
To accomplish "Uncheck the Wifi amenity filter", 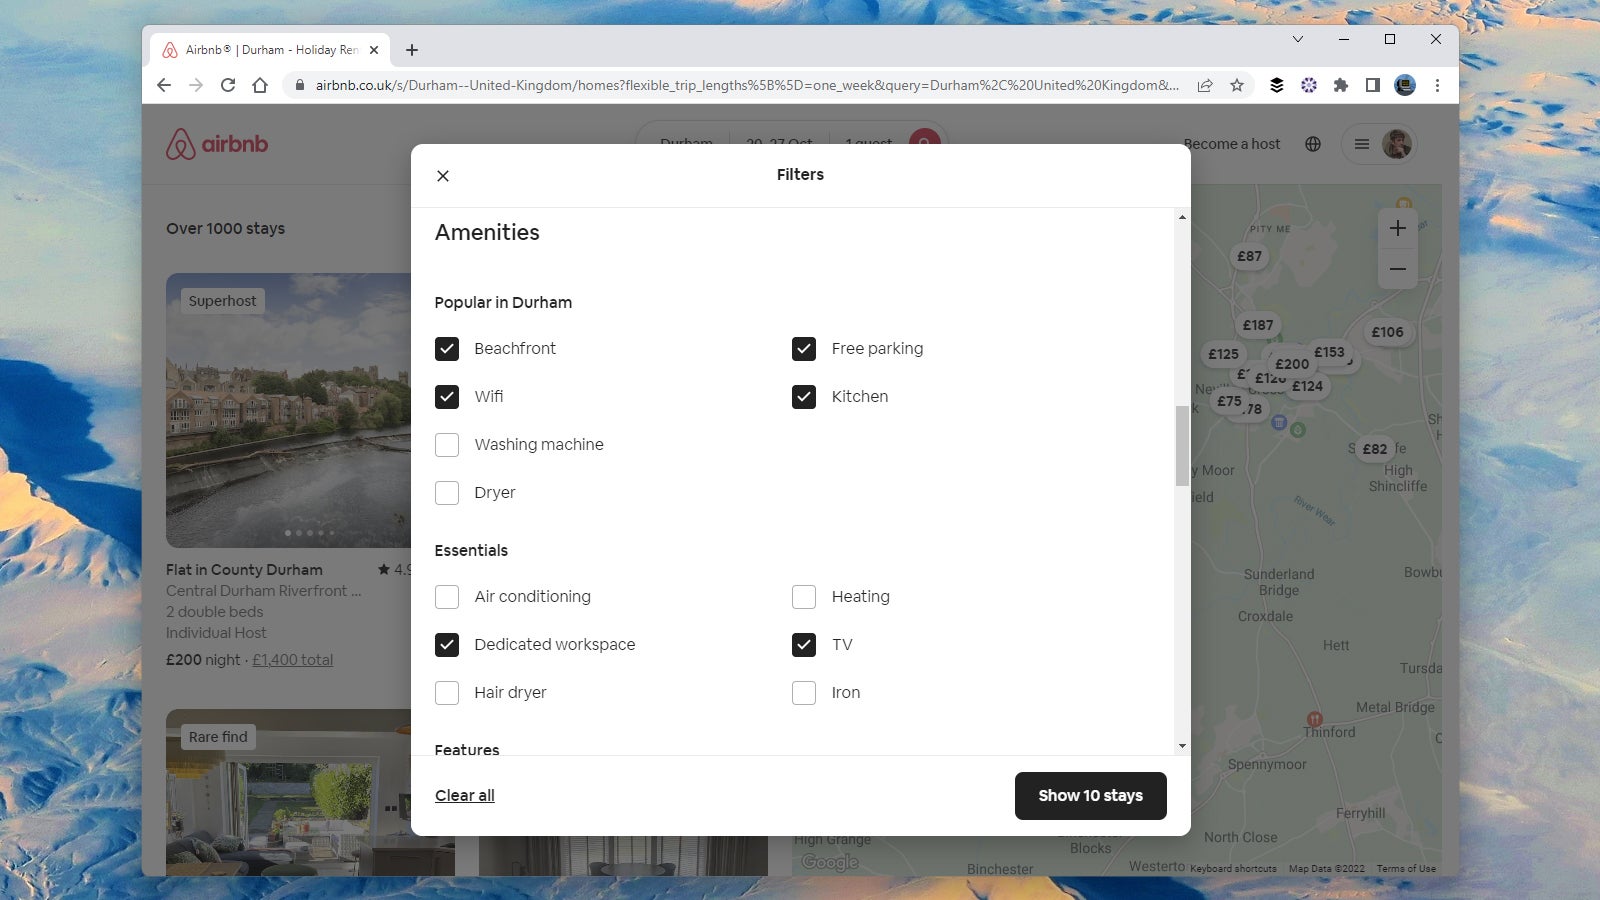I will 447,396.
